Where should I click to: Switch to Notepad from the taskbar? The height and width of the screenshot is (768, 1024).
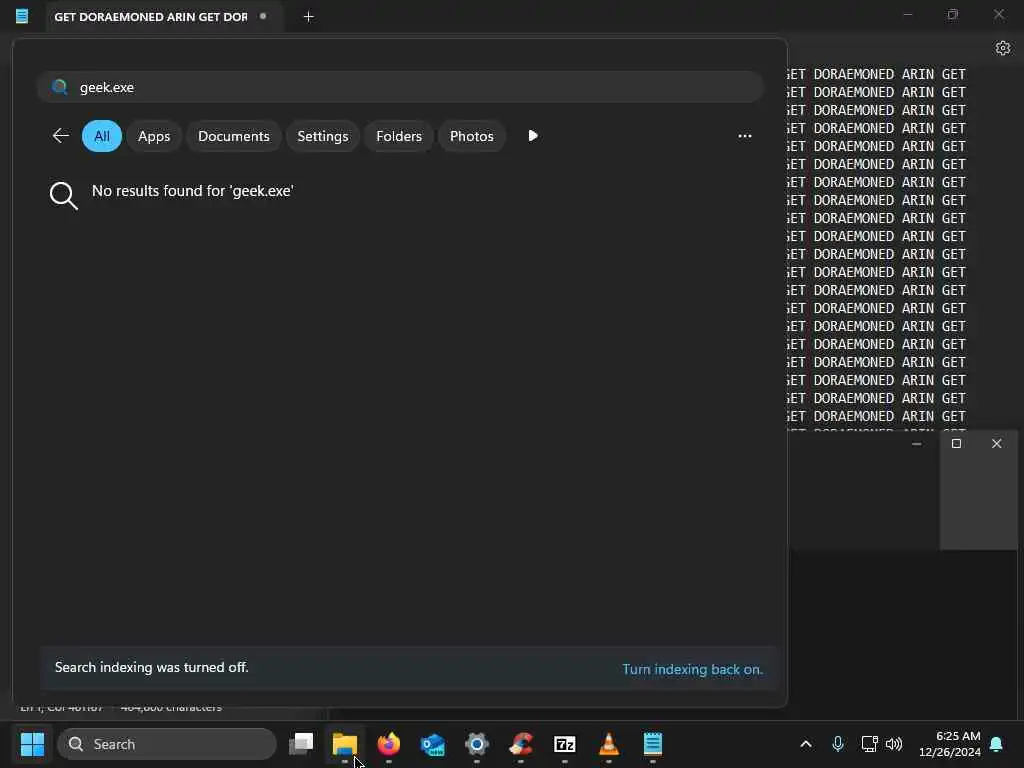(x=653, y=744)
